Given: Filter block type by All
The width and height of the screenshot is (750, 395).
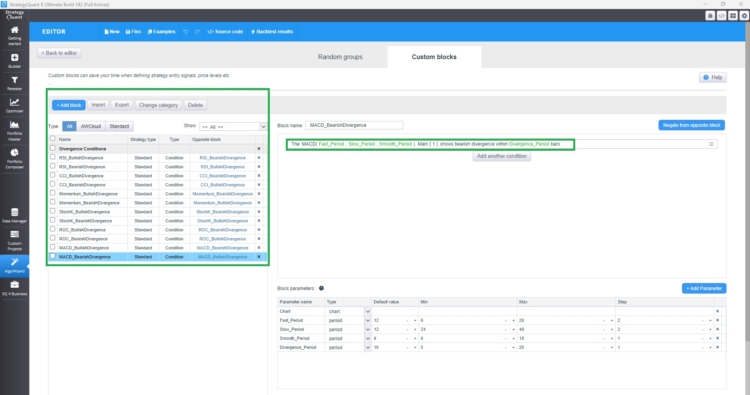Looking at the screenshot, I should point(69,126).
